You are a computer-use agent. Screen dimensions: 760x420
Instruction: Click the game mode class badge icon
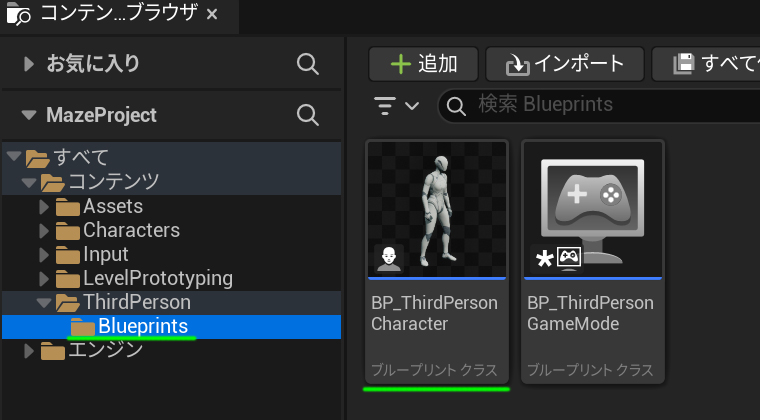point(569,257)
